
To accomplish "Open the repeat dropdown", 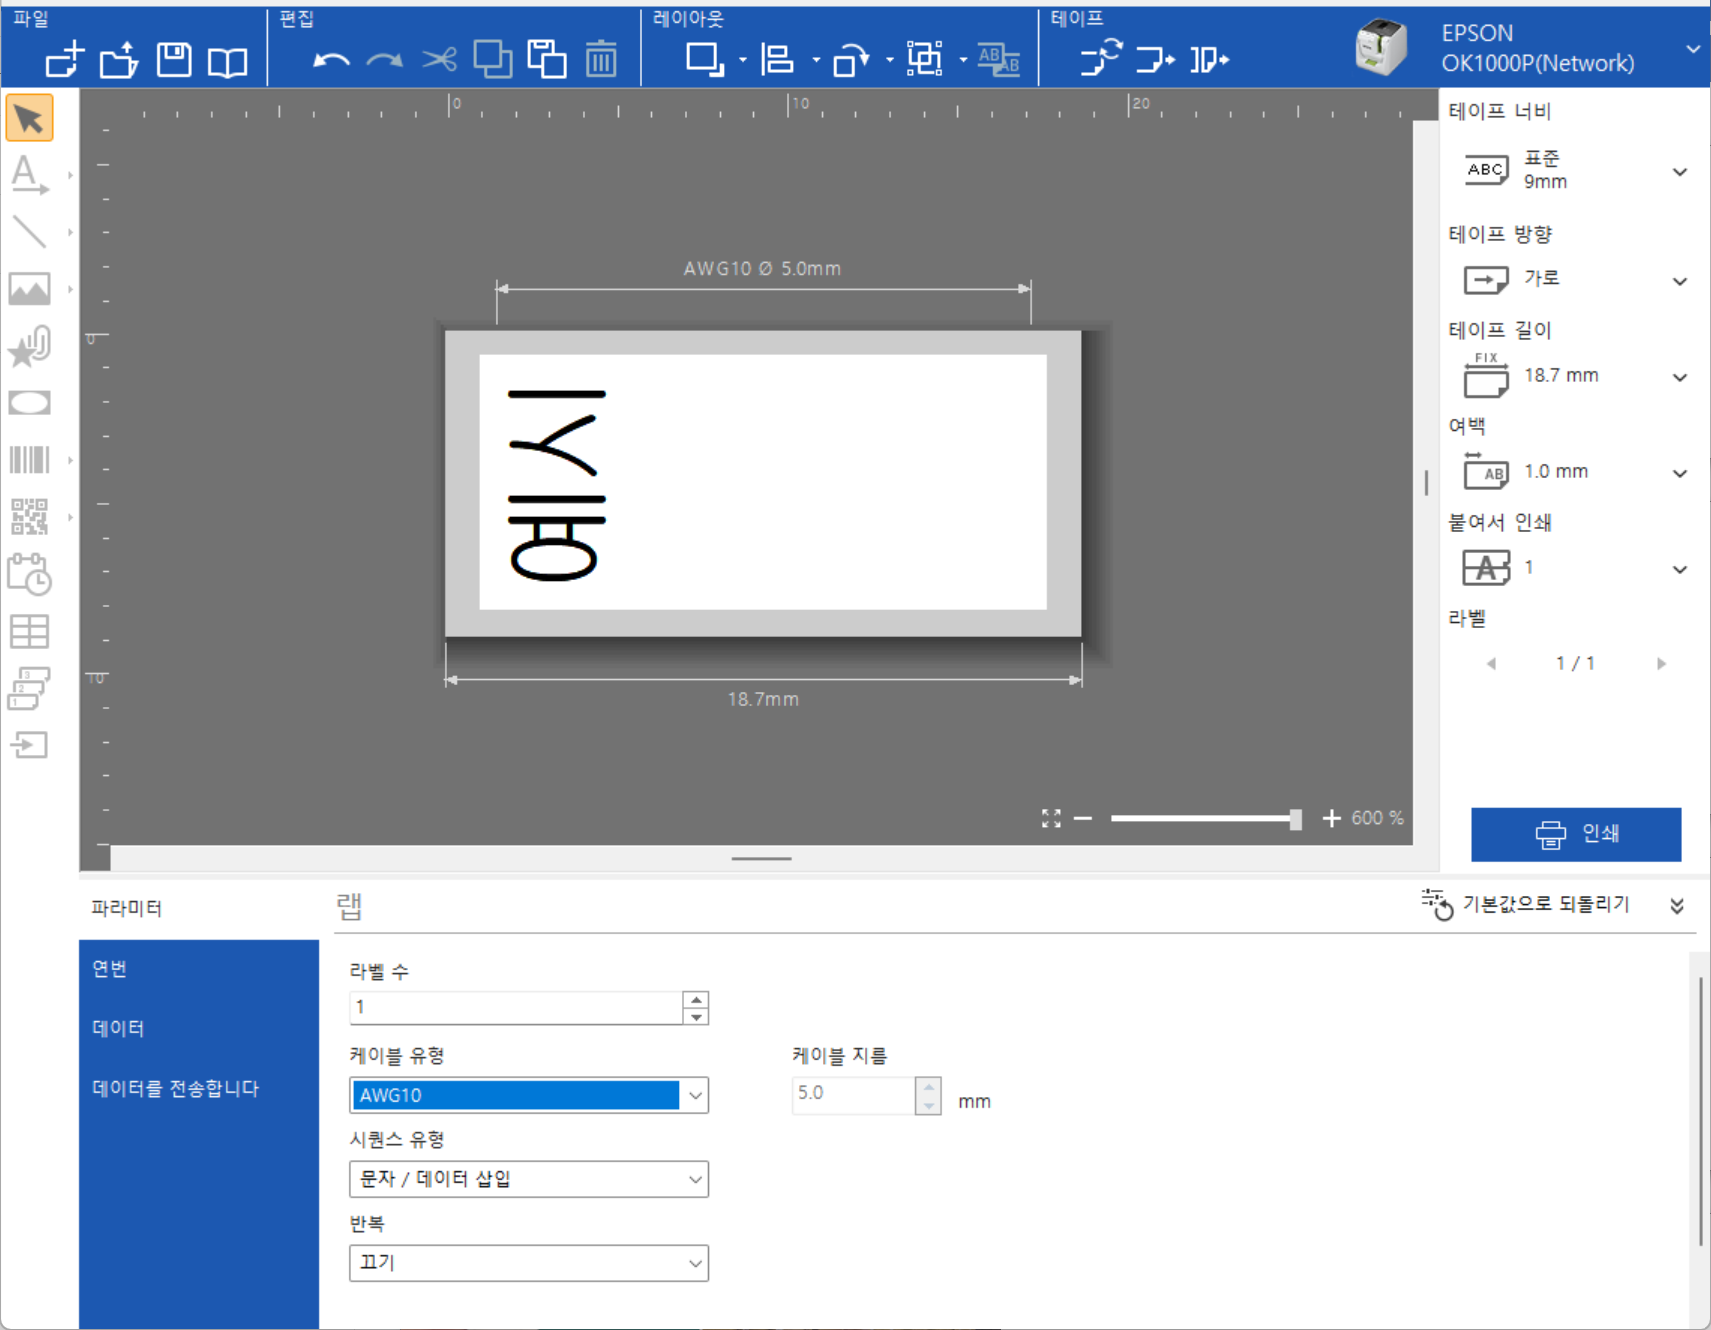I will pyautogui.click(x=528, y=1263).
